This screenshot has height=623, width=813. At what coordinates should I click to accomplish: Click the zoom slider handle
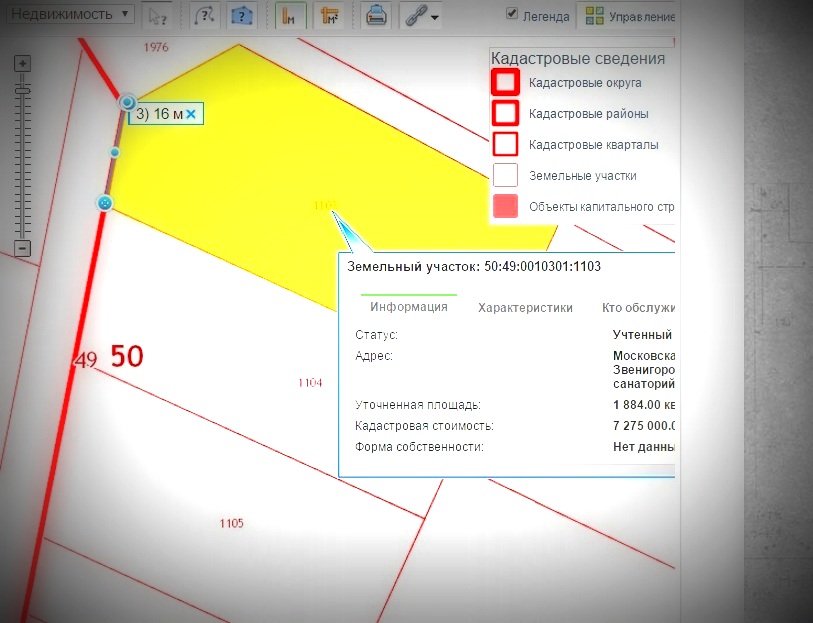coord(23,90)
